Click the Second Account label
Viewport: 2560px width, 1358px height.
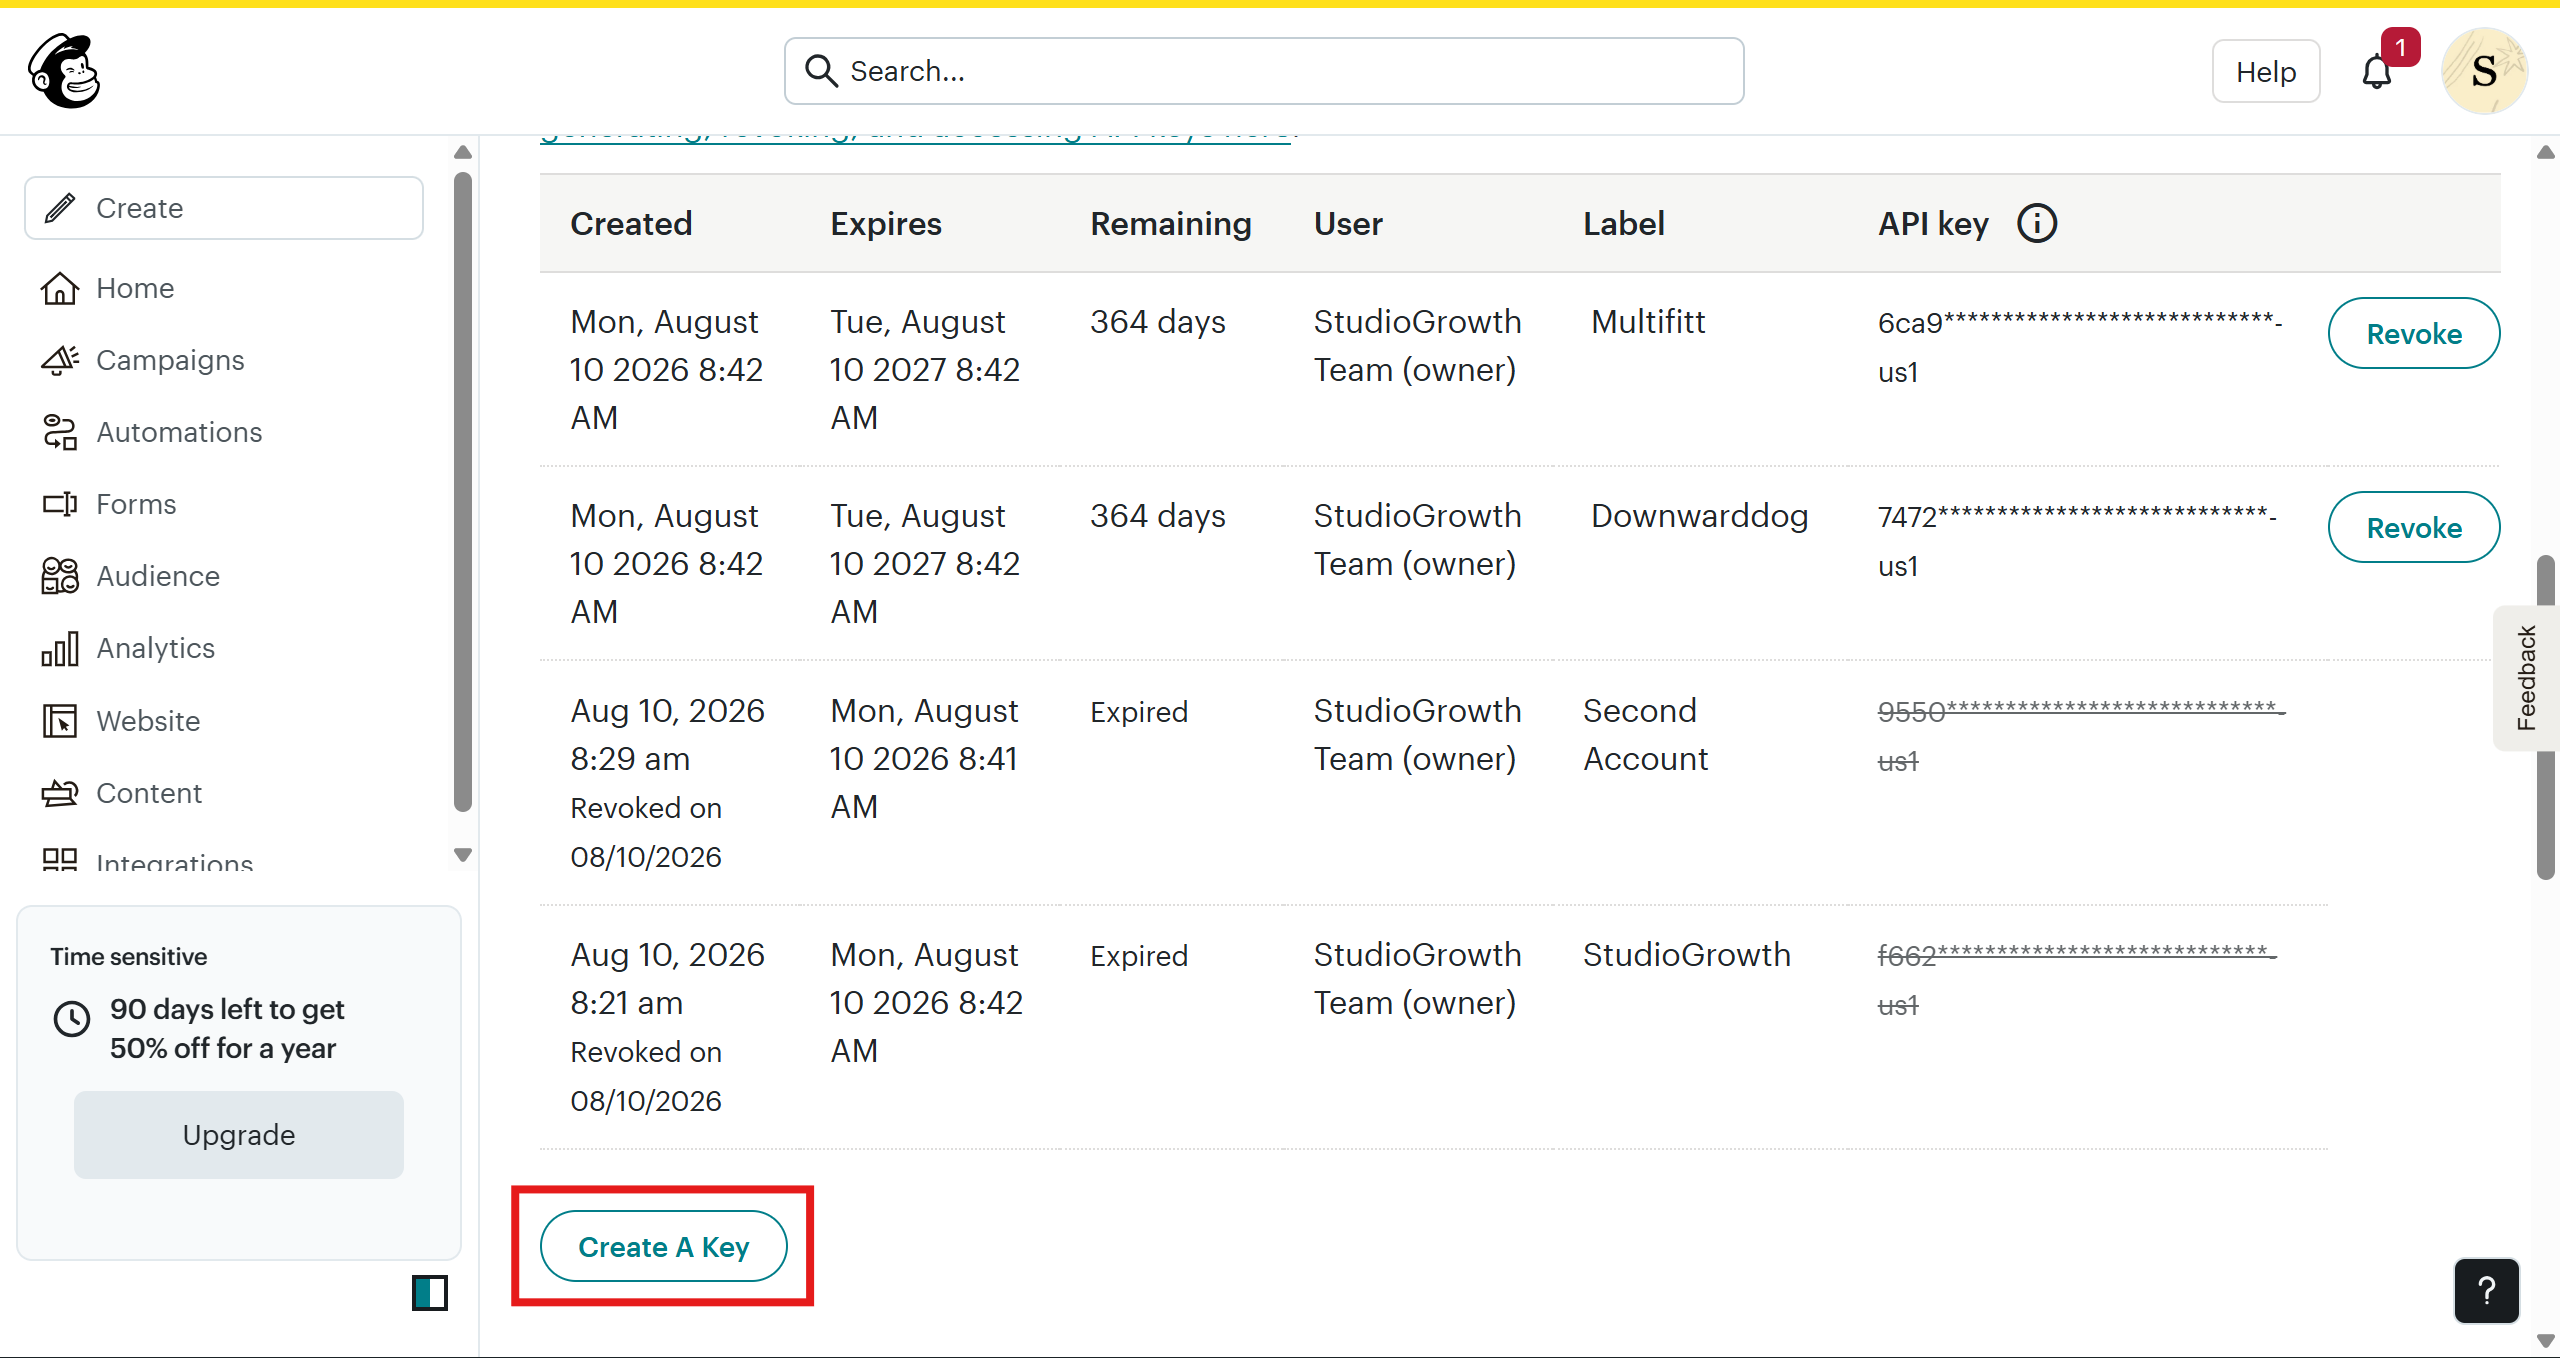pos(1645,735)
